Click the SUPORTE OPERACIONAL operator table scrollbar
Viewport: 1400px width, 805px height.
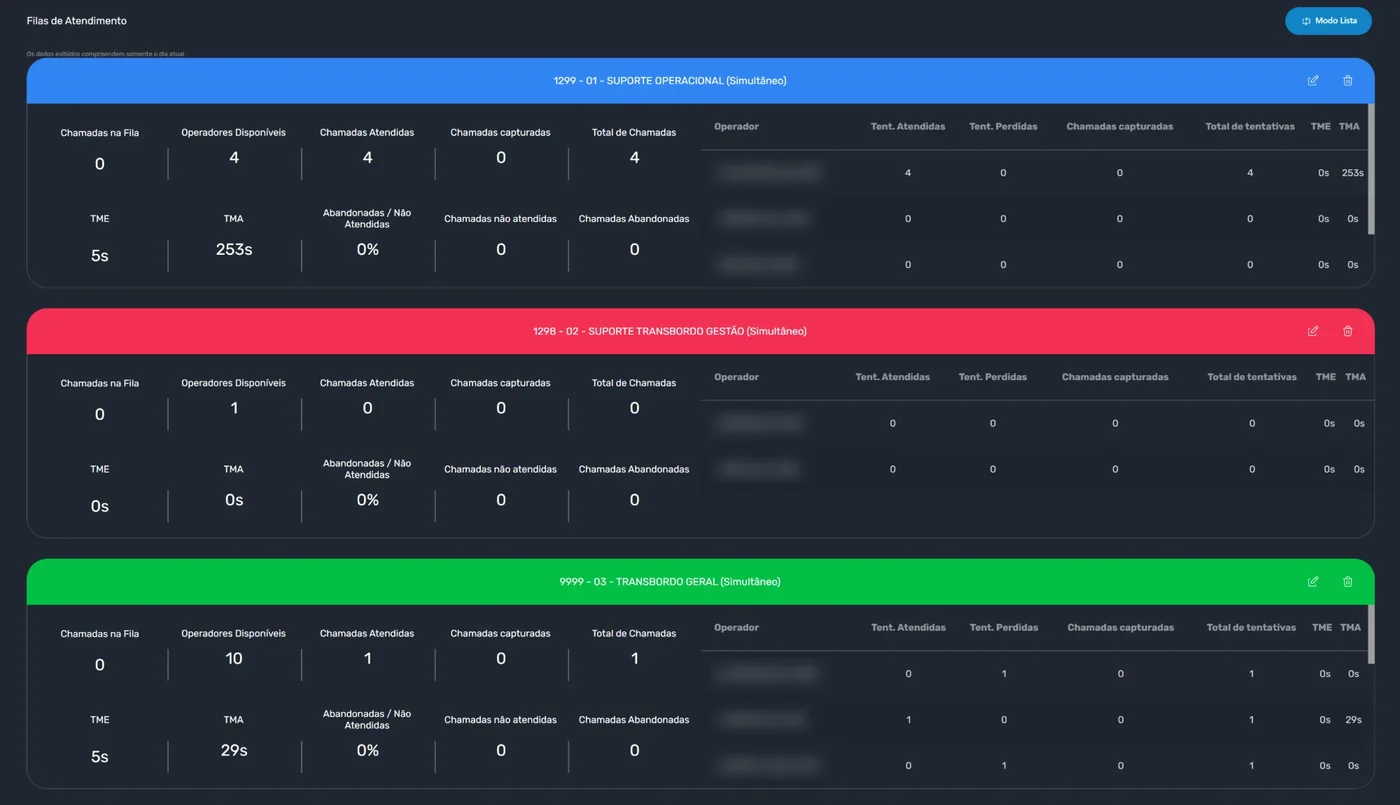coord(1371,169)
